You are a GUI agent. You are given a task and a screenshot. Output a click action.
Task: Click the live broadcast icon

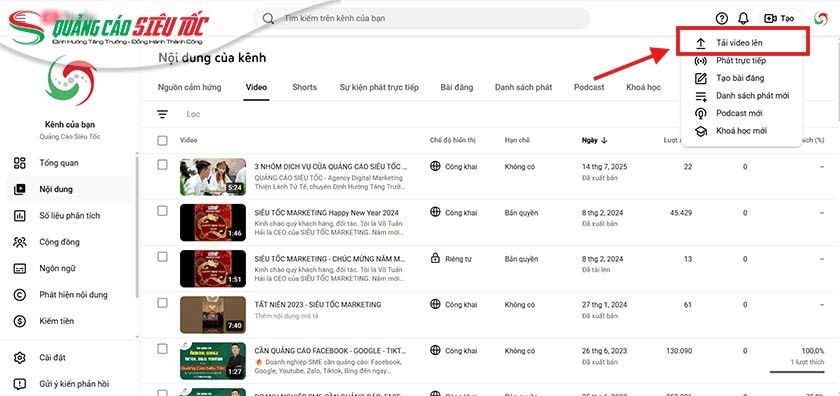[x=701, y=61]
